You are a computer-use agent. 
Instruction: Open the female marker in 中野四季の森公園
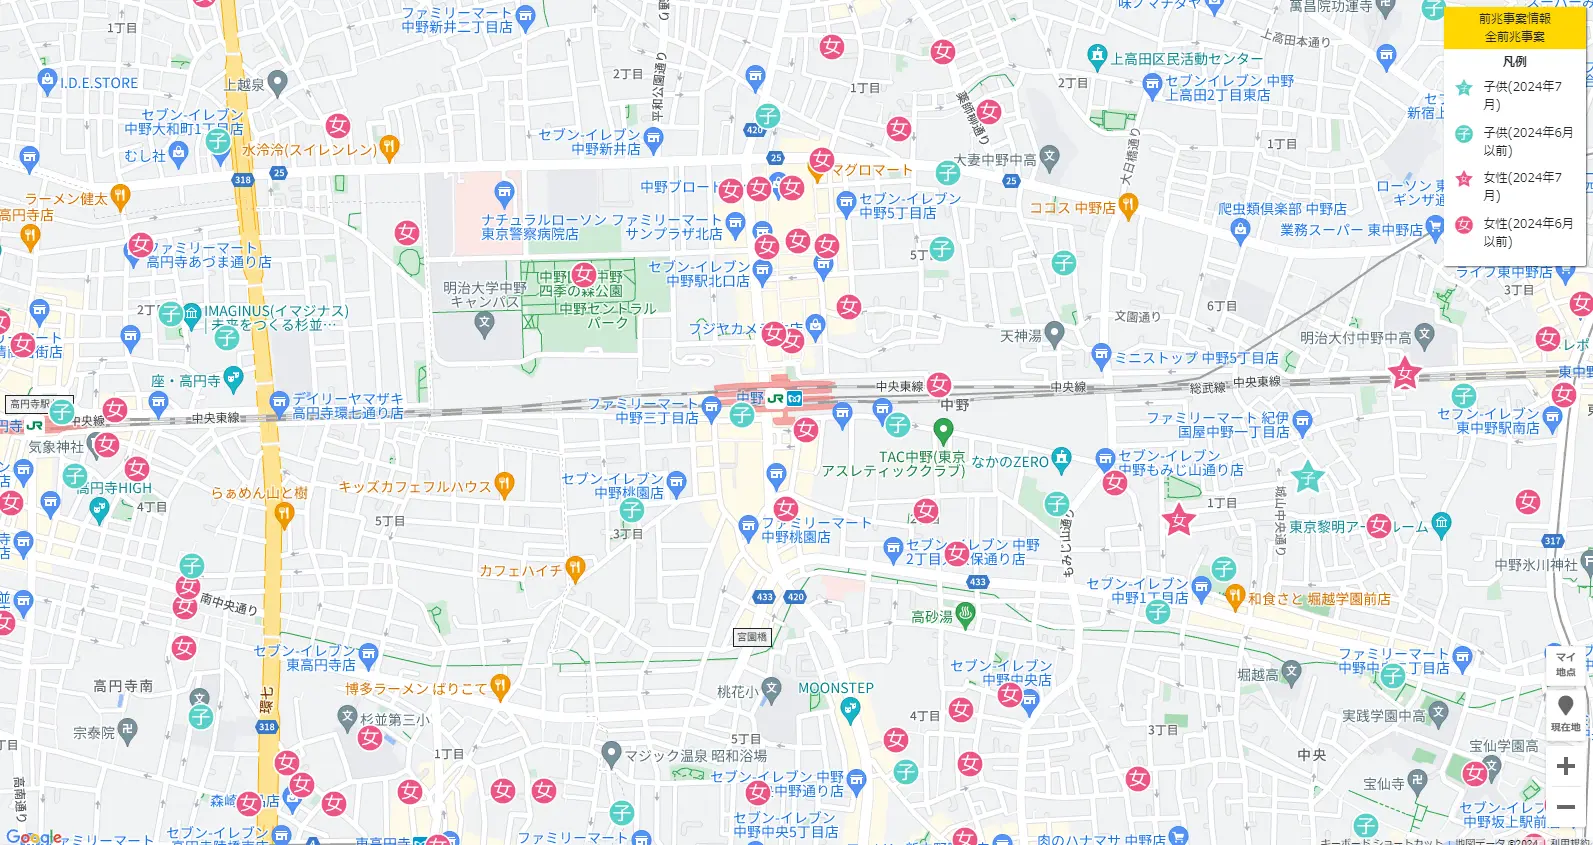(x=584, y=274)
